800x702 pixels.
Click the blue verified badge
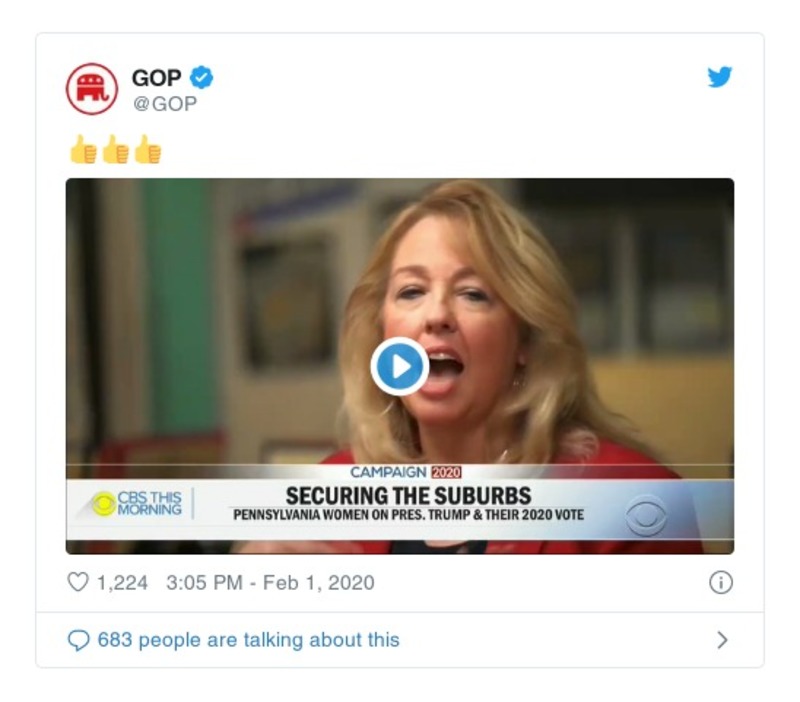(x=202, y=78)
